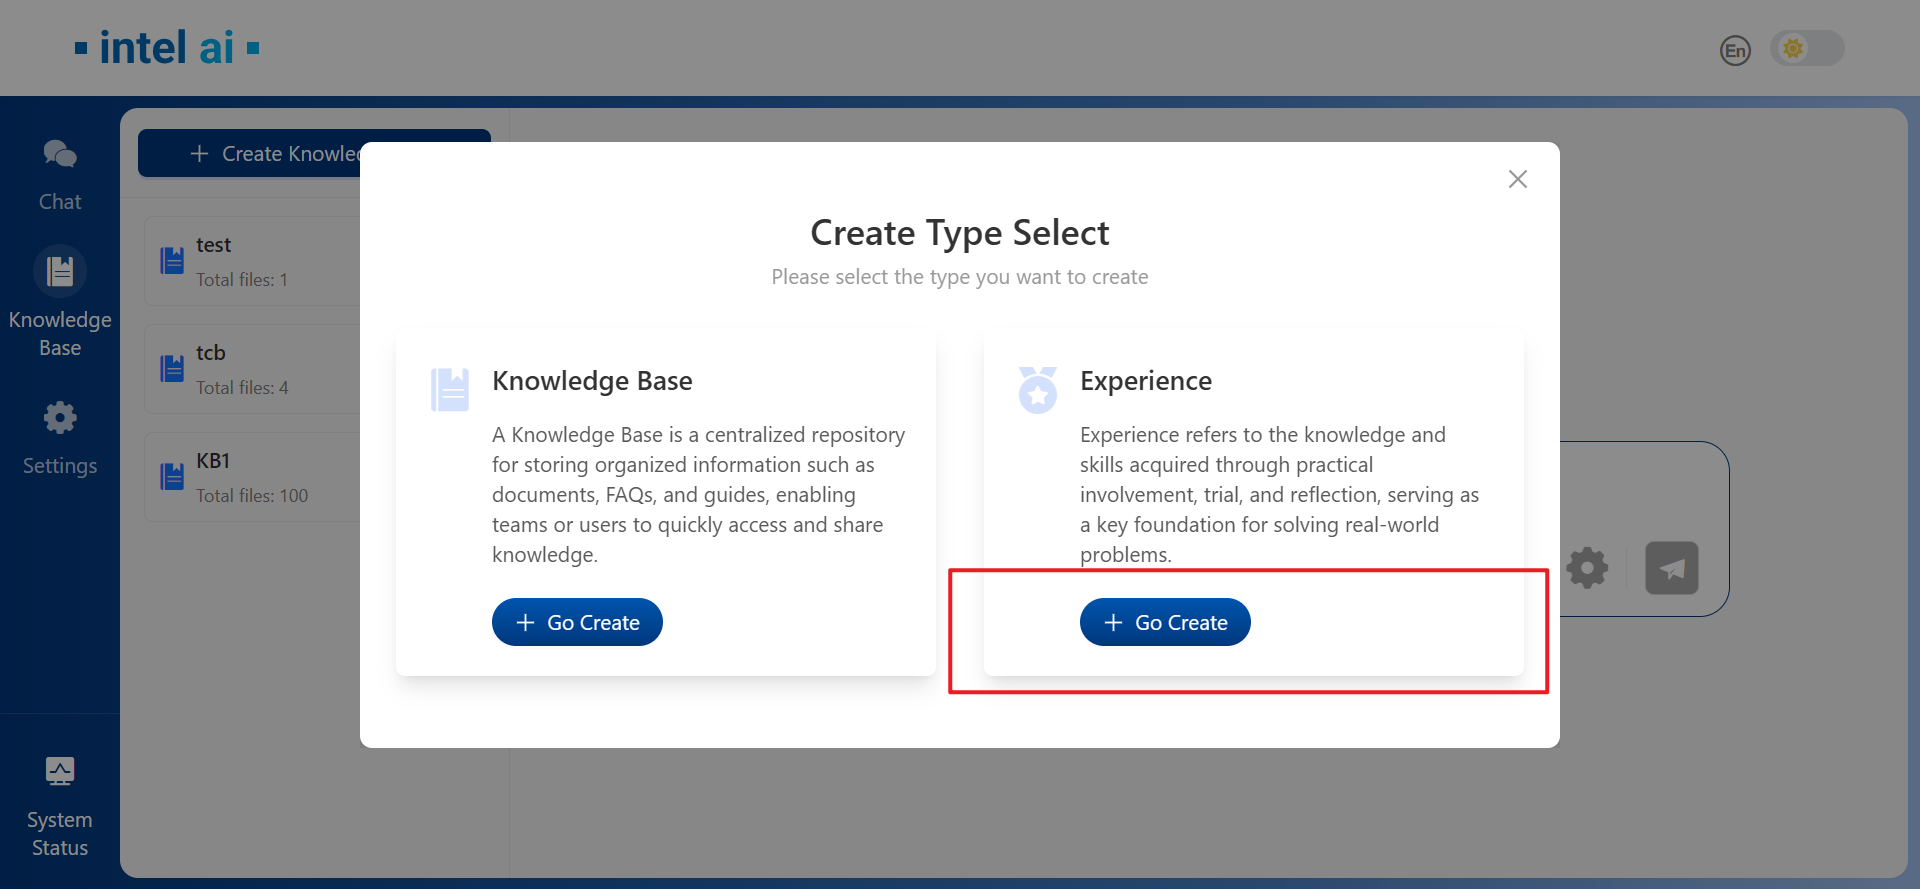The image size is (1920, 889).
Task: Click the Experience medal icon
Action: [1037, 390]
